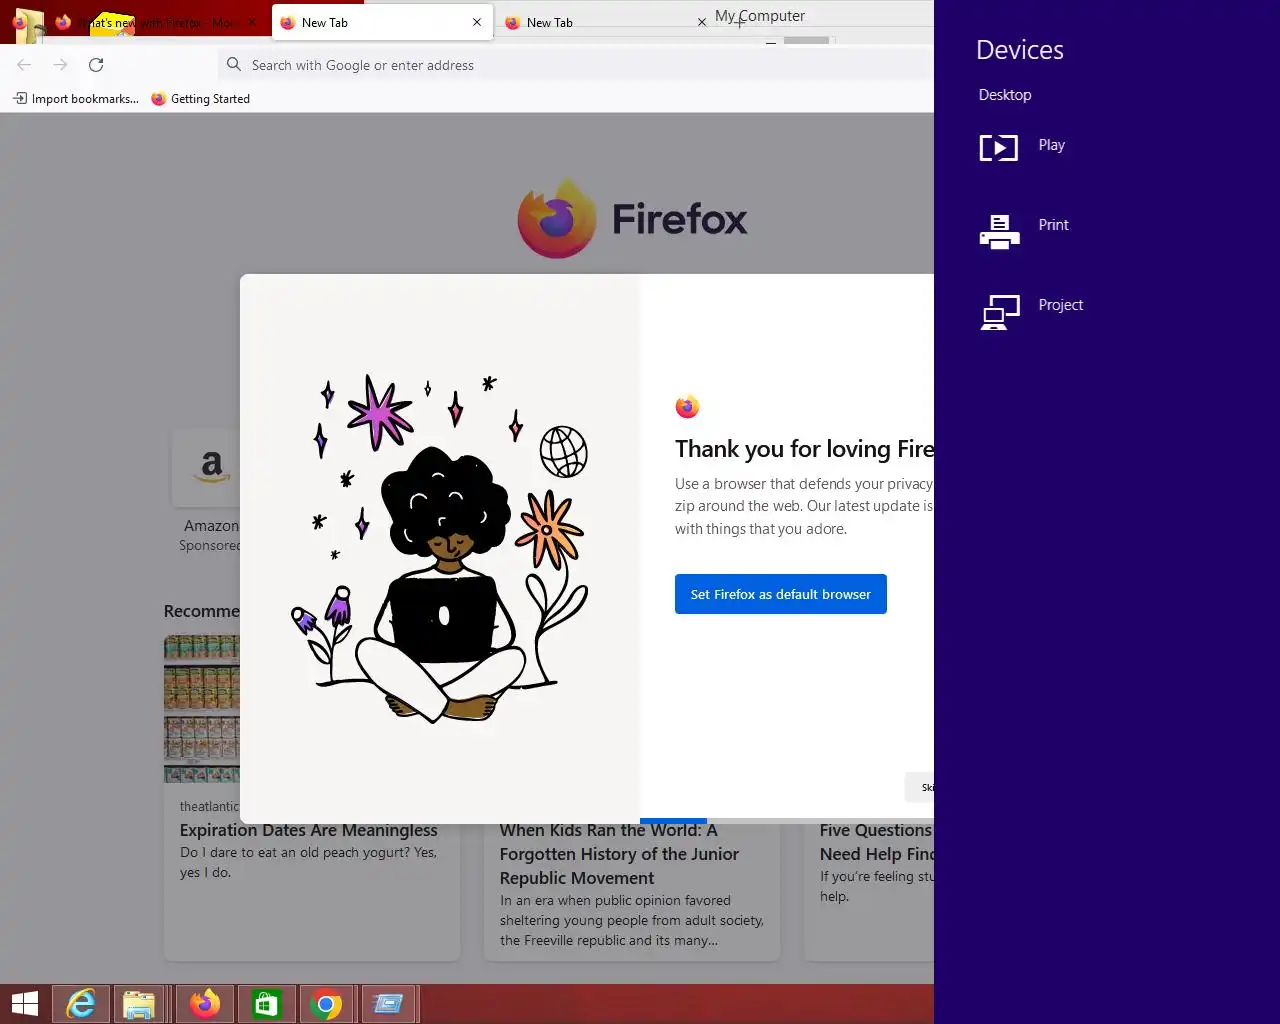
Task: Open the Expiration Dates Are Meaningless article
Action: click(308, 830)
